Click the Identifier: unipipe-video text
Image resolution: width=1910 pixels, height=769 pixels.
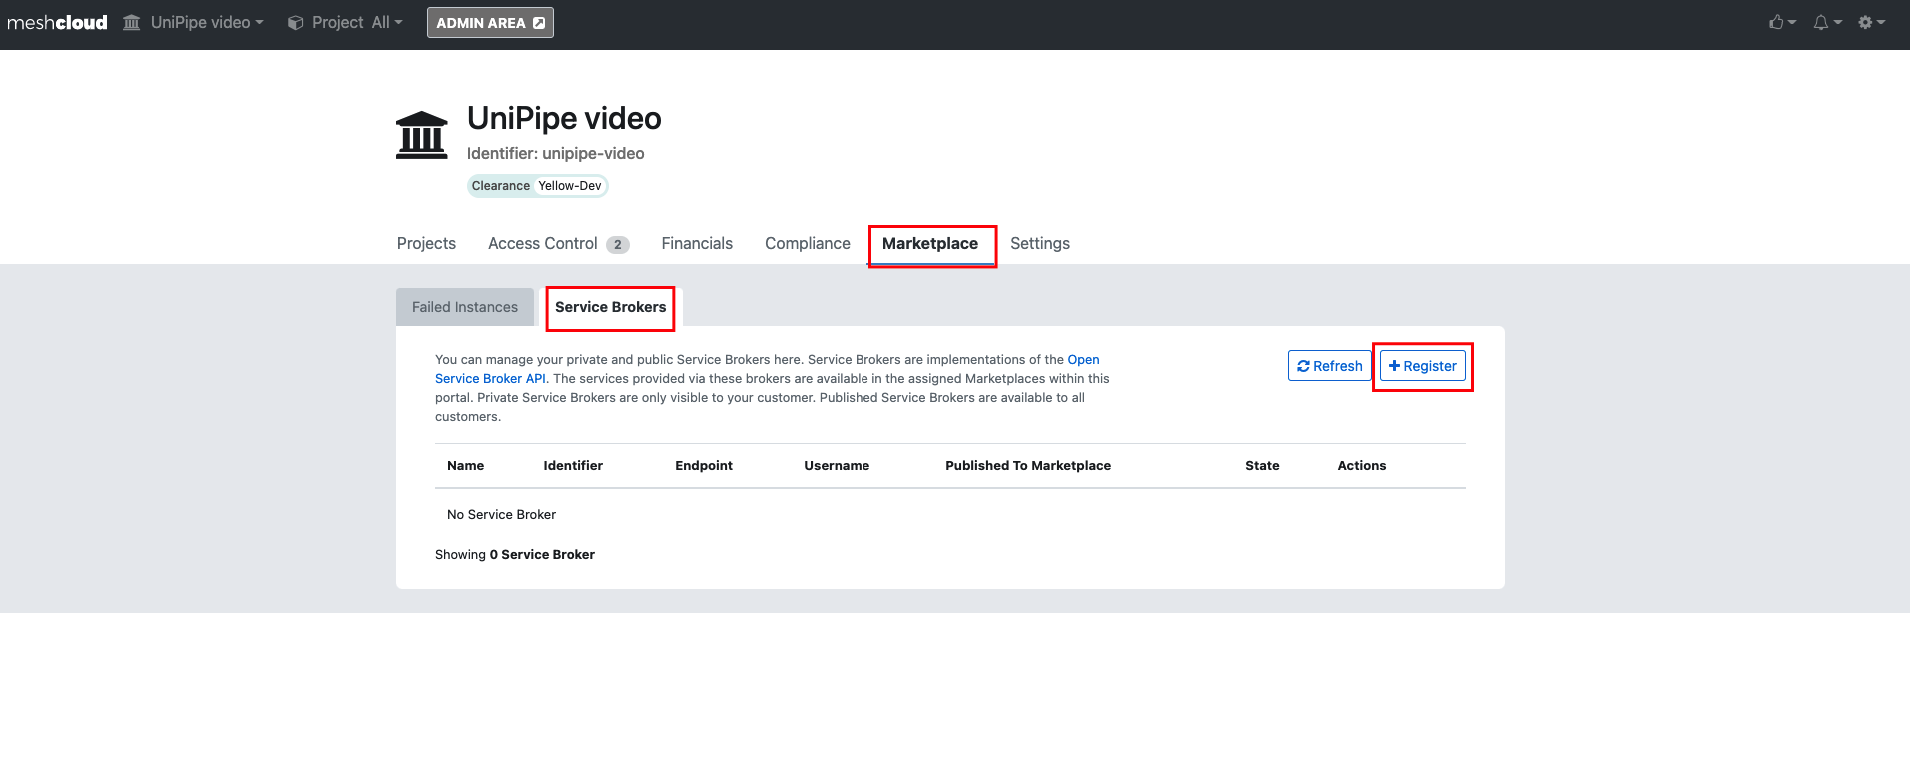[x=555, y=153]
